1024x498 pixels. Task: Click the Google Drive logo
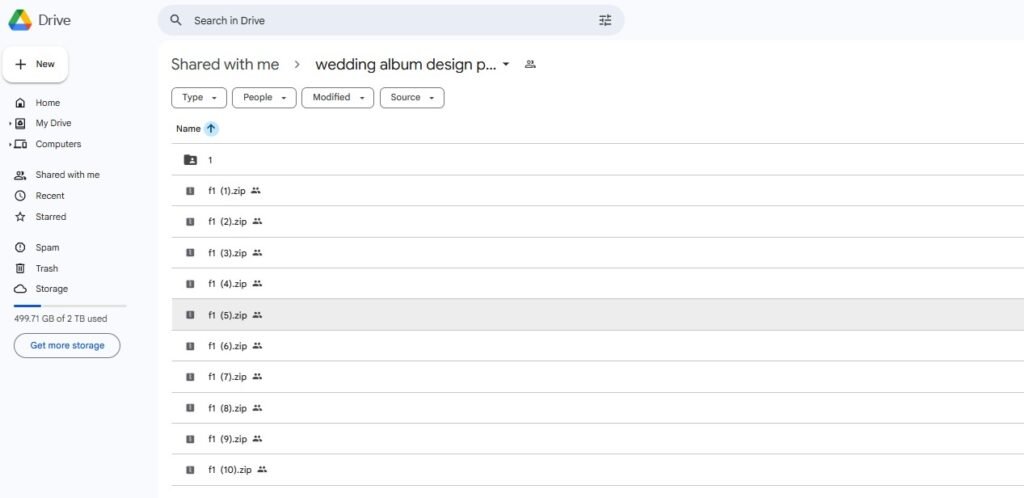22,20
